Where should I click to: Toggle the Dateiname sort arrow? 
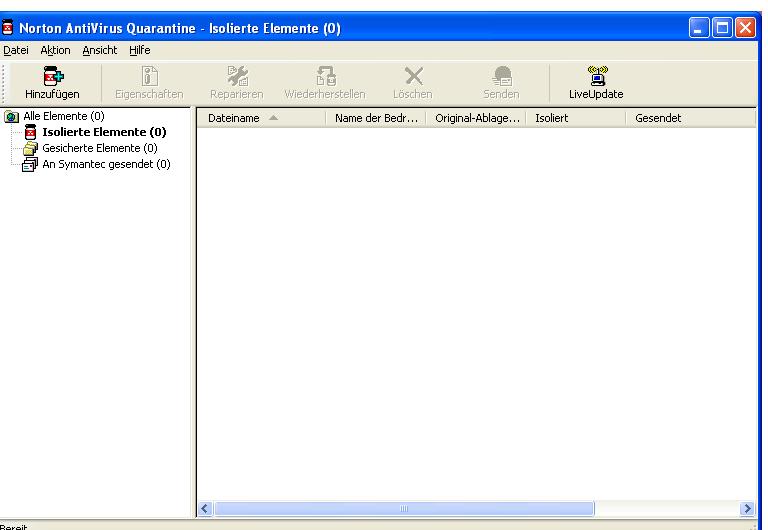coord(273,118)
